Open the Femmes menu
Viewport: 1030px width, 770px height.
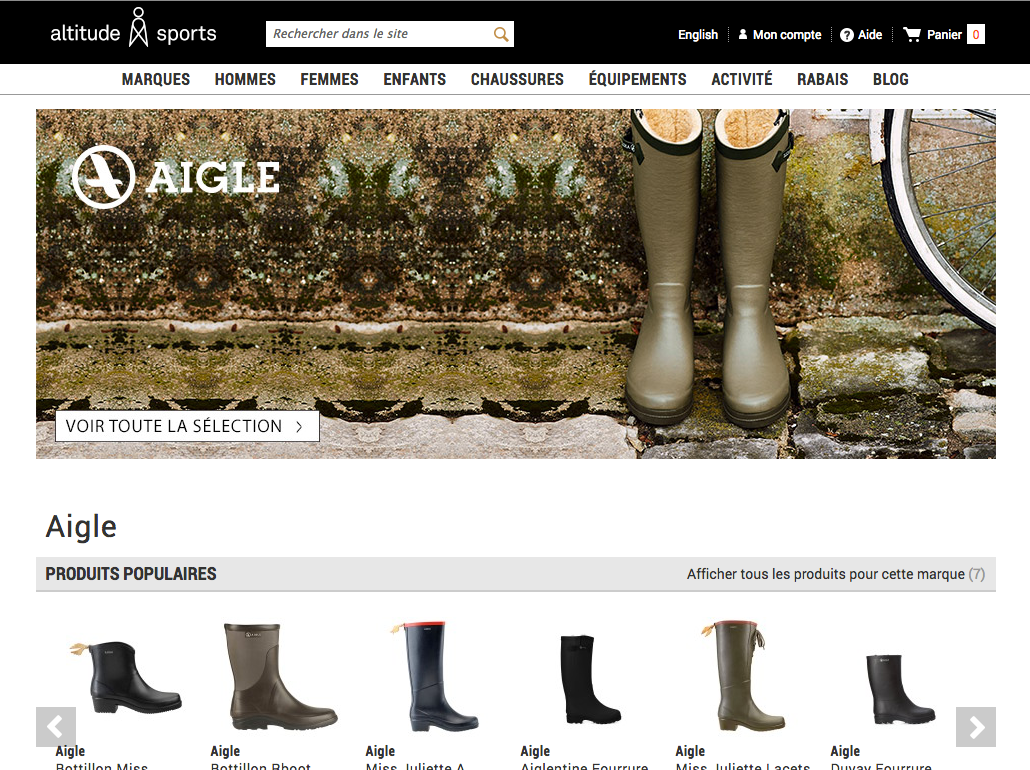click(x=329, y=79)
